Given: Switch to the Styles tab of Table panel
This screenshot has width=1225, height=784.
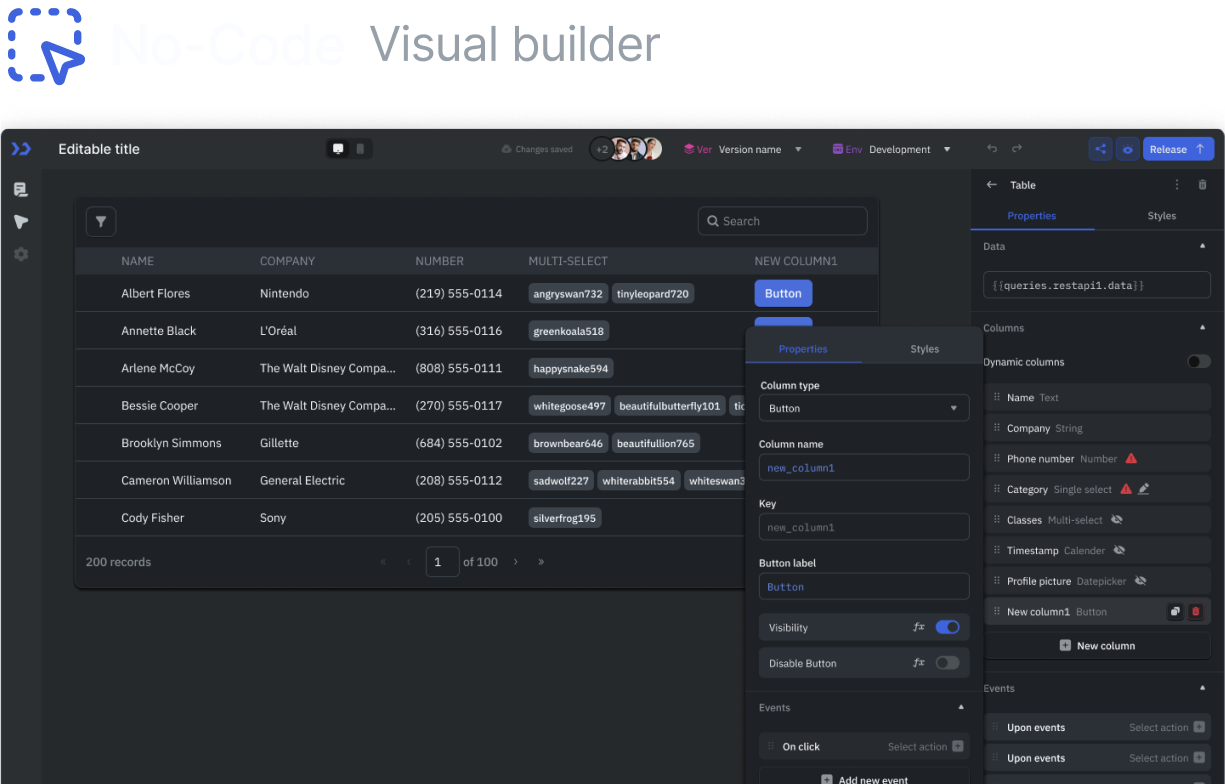Looking at the screenshot, I should 1161,216.
